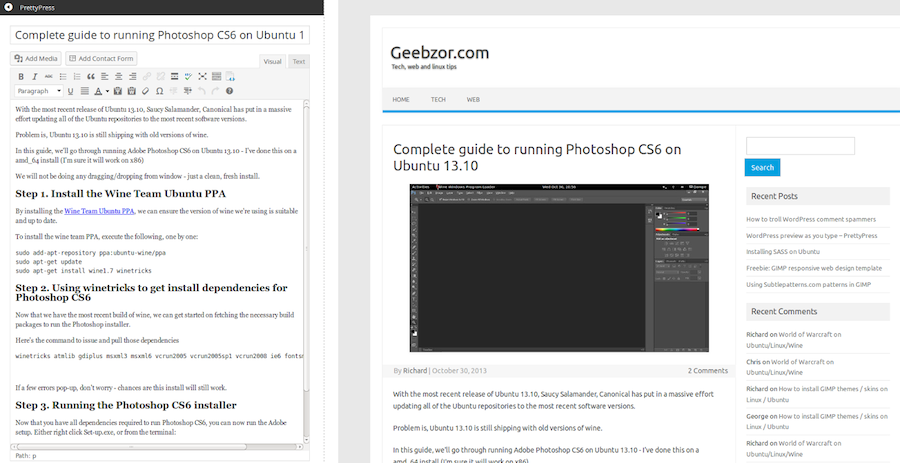This screenshot has width=900, height=463.
Task: Align text center
Action: click(119, 76)
